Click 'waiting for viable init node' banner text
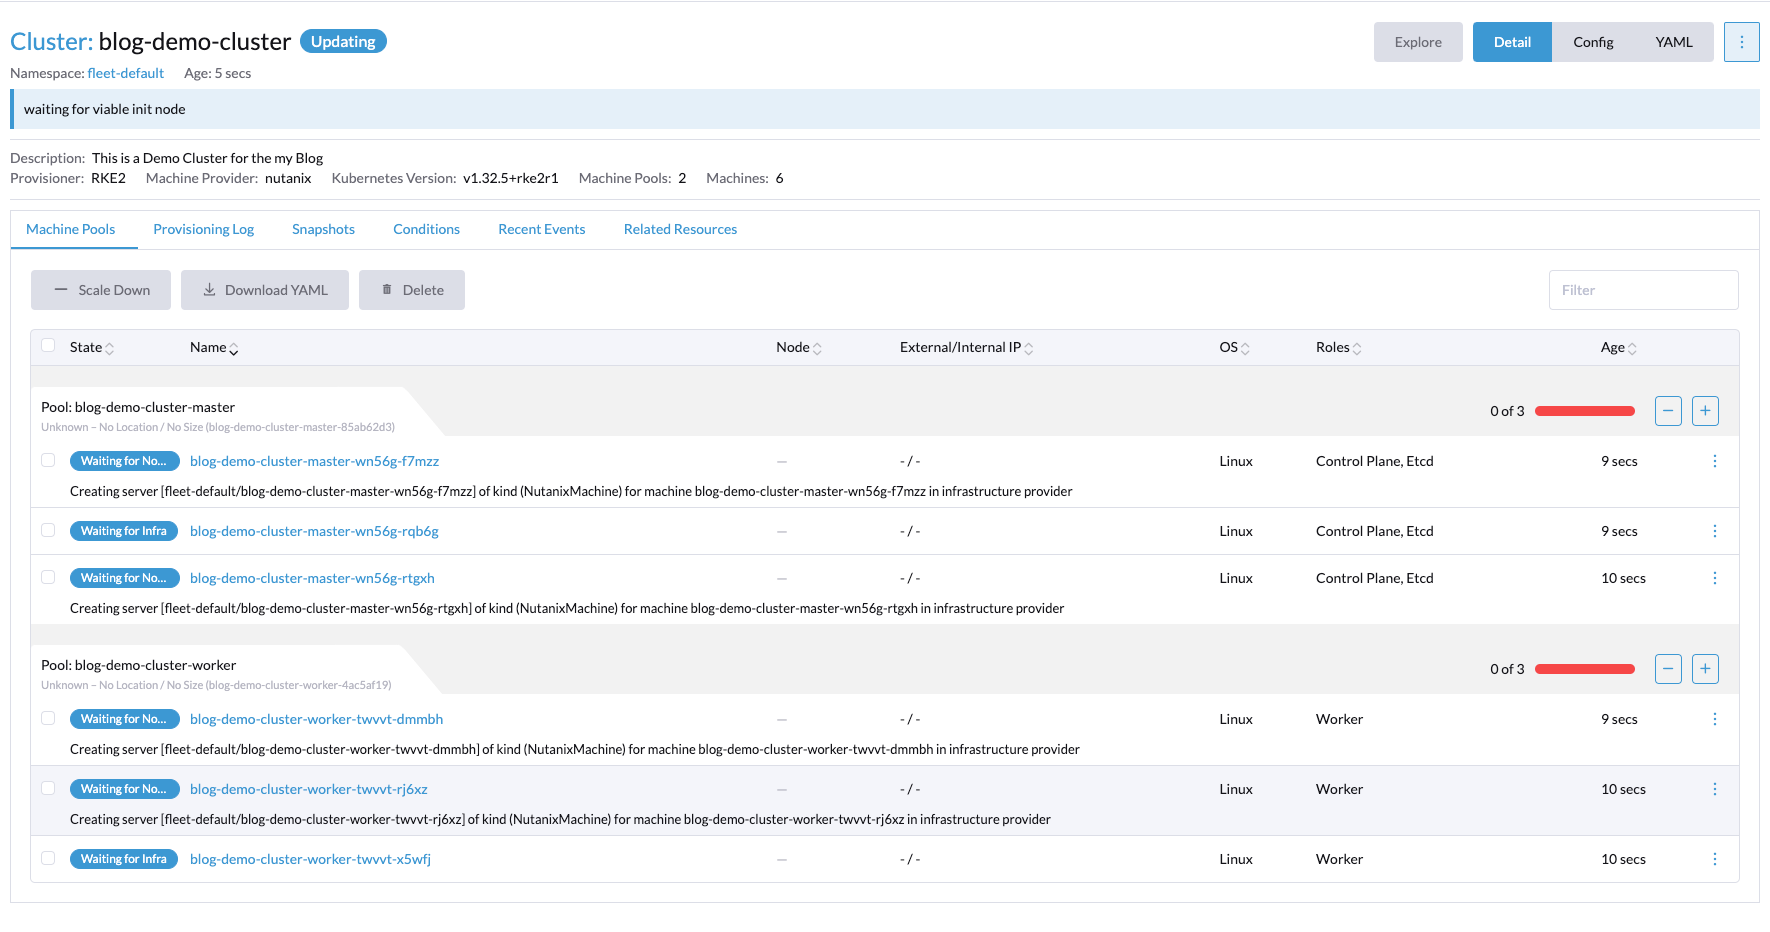Screen dimensions: 1770x932 [x=105, y=109]
